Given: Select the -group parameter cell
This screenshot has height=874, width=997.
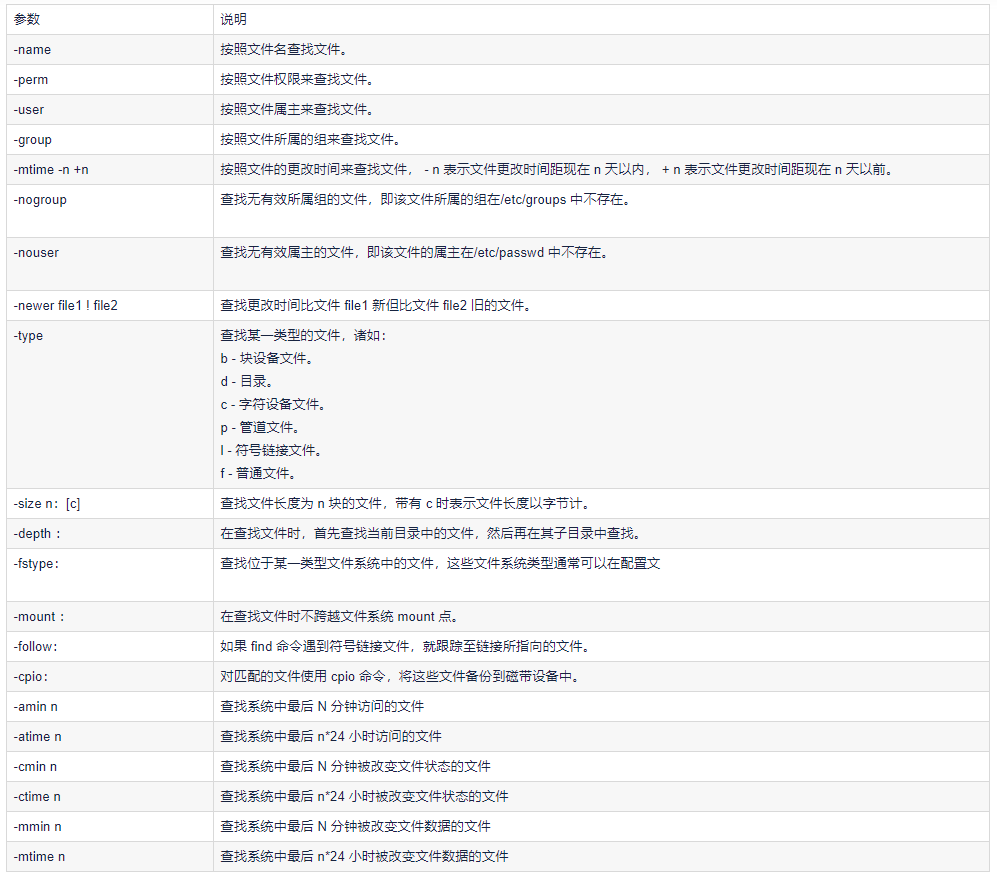Looking at the screenshot, I should 33,139.
